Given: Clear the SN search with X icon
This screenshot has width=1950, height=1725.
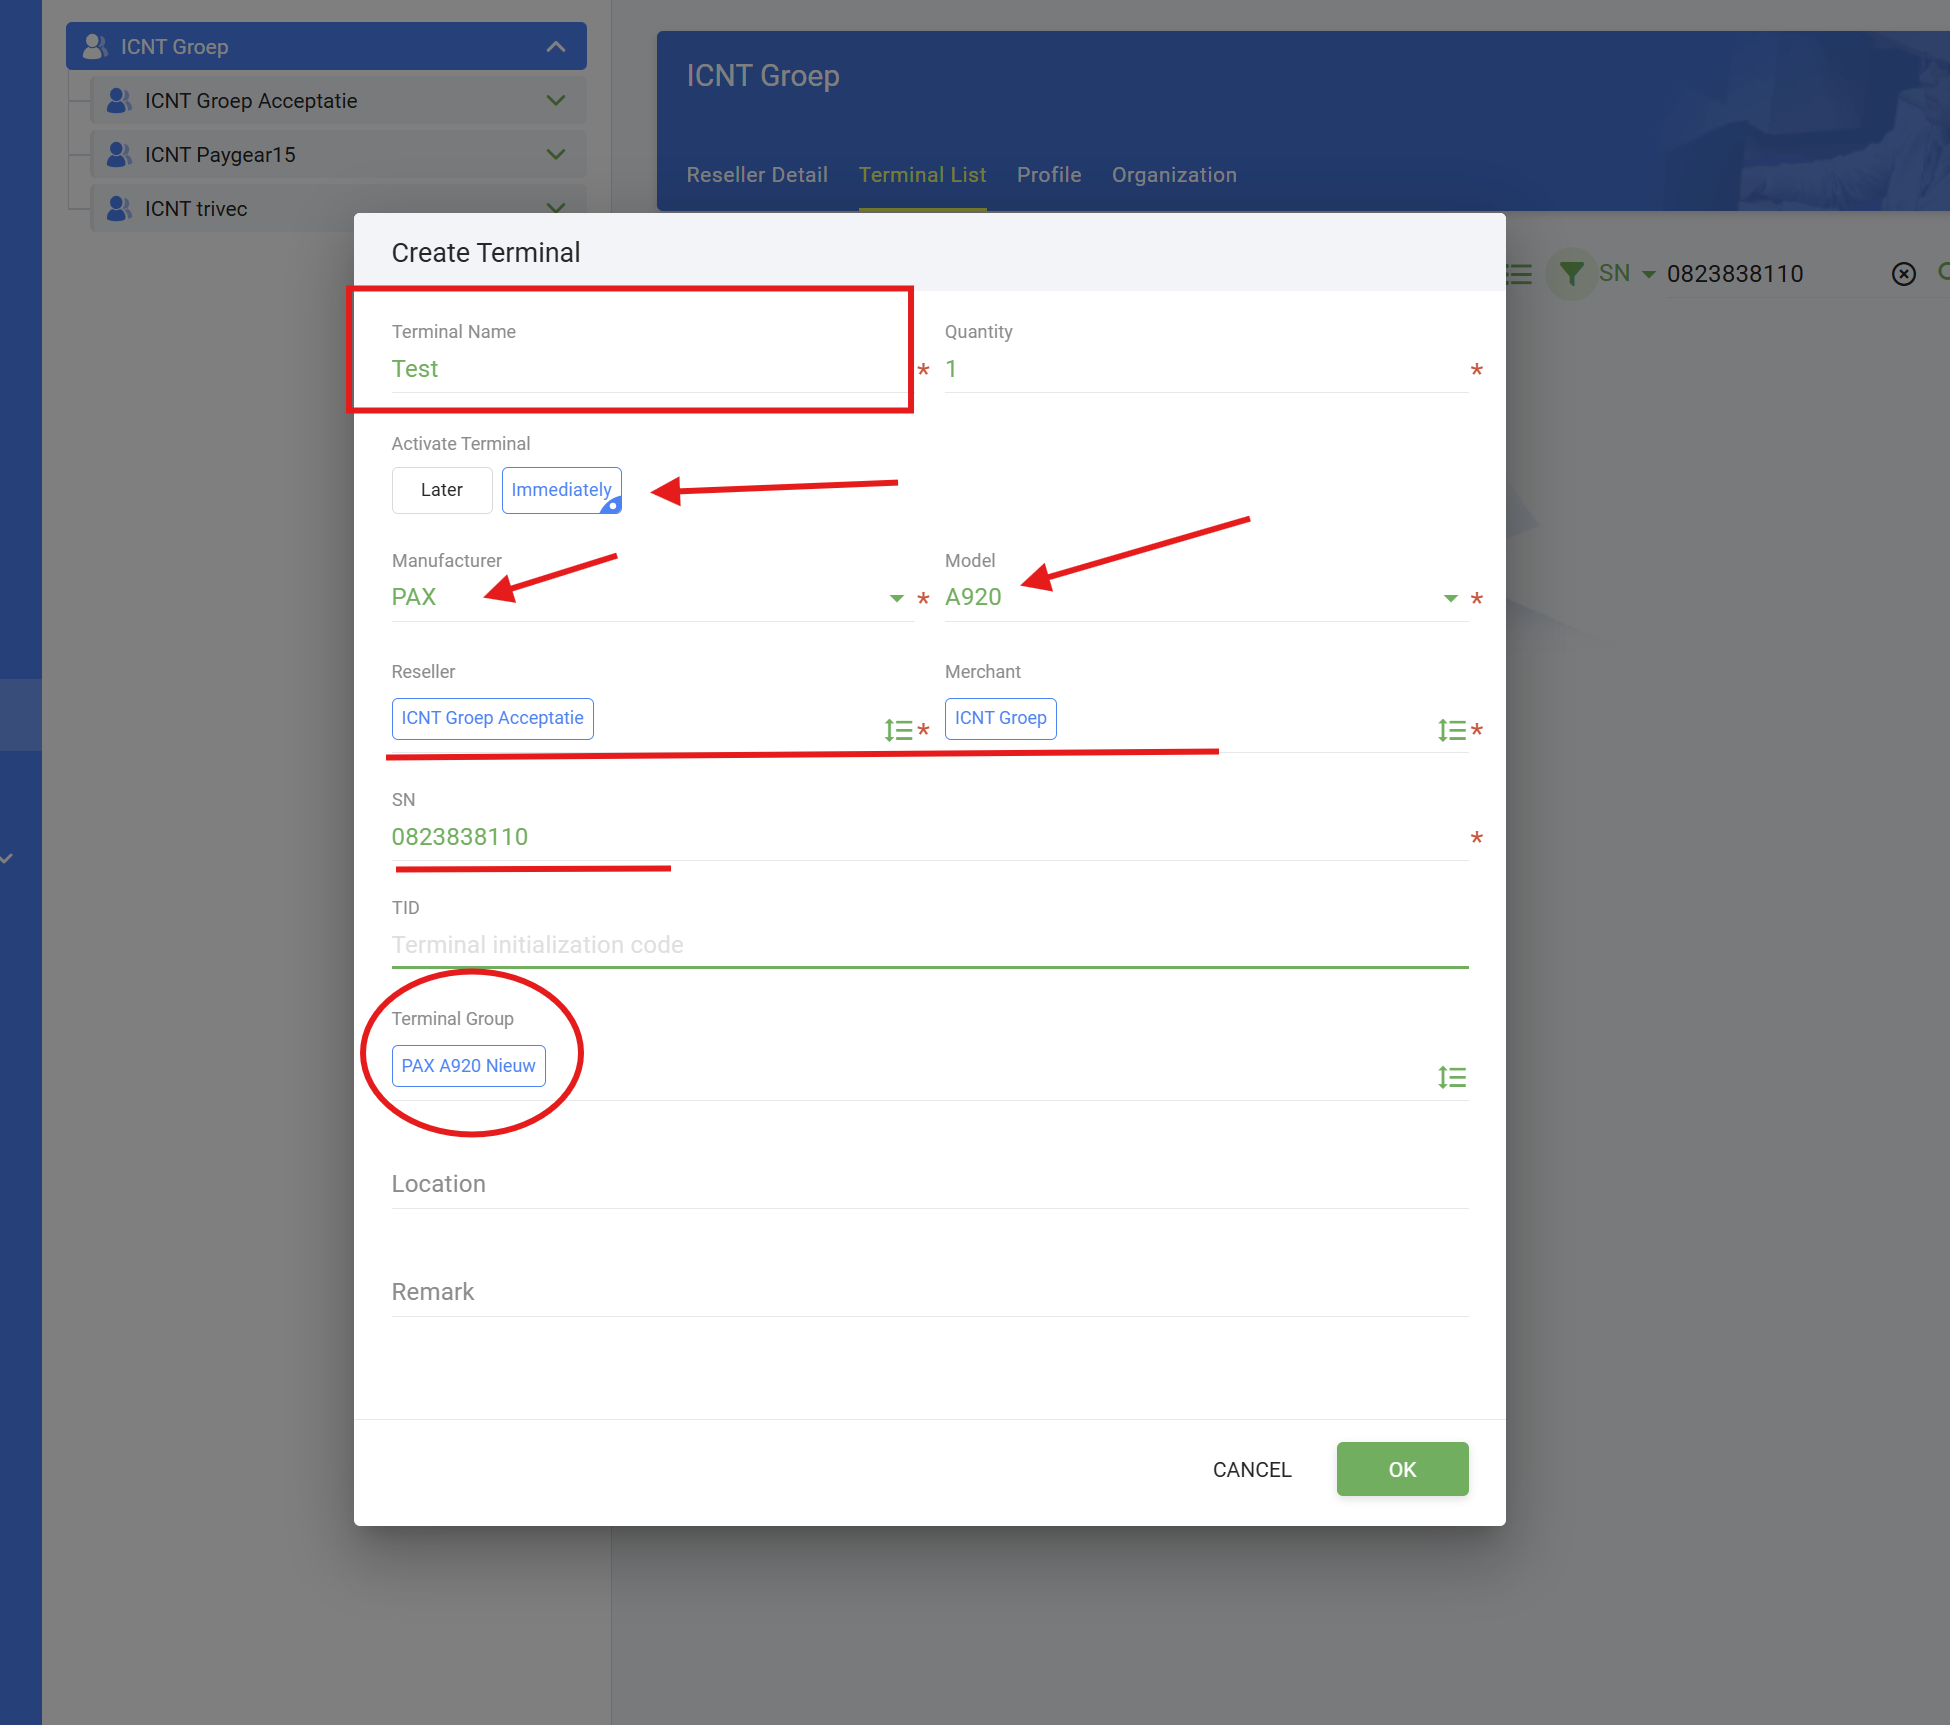Looking at the screenshot, I should click(1903, 274).
